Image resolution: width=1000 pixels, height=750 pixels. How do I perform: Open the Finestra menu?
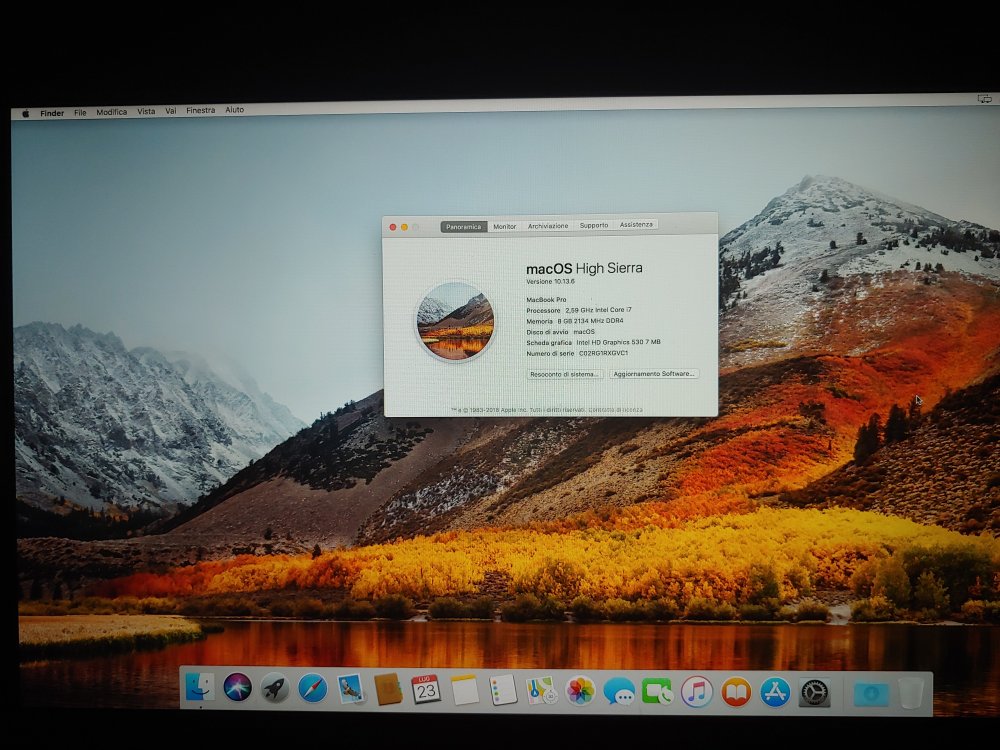tap(200, 110)
